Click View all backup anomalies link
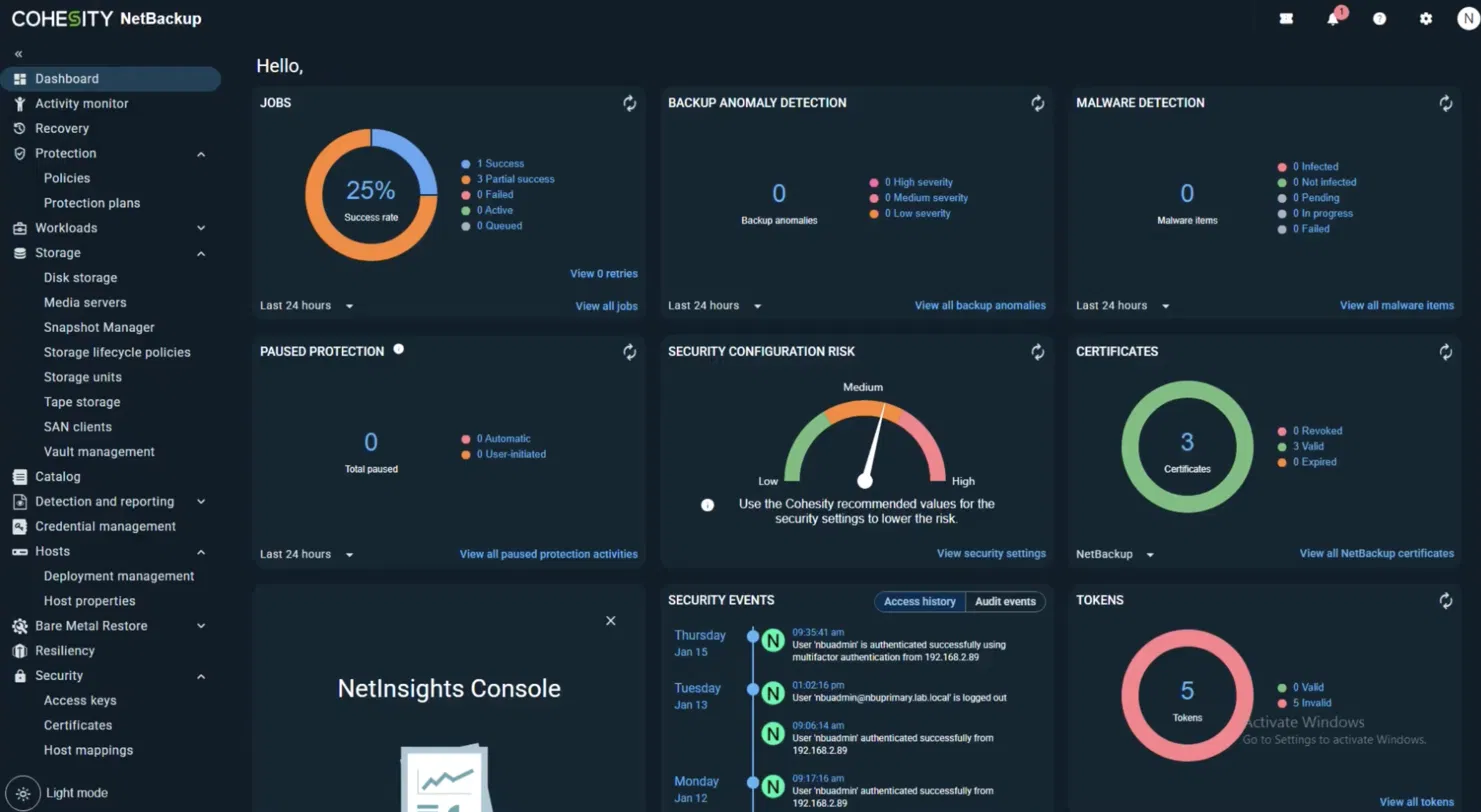1481x812 pixels. point(980,306)
